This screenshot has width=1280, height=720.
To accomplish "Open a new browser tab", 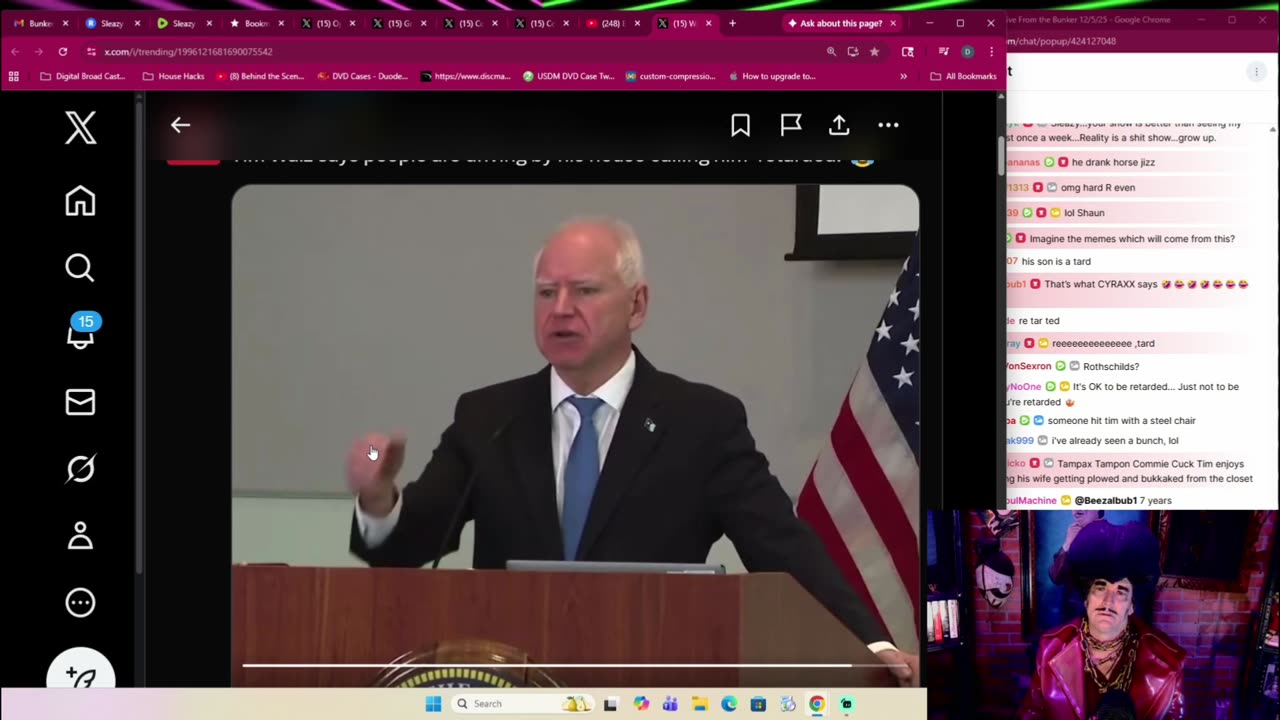I will (732, 23).
